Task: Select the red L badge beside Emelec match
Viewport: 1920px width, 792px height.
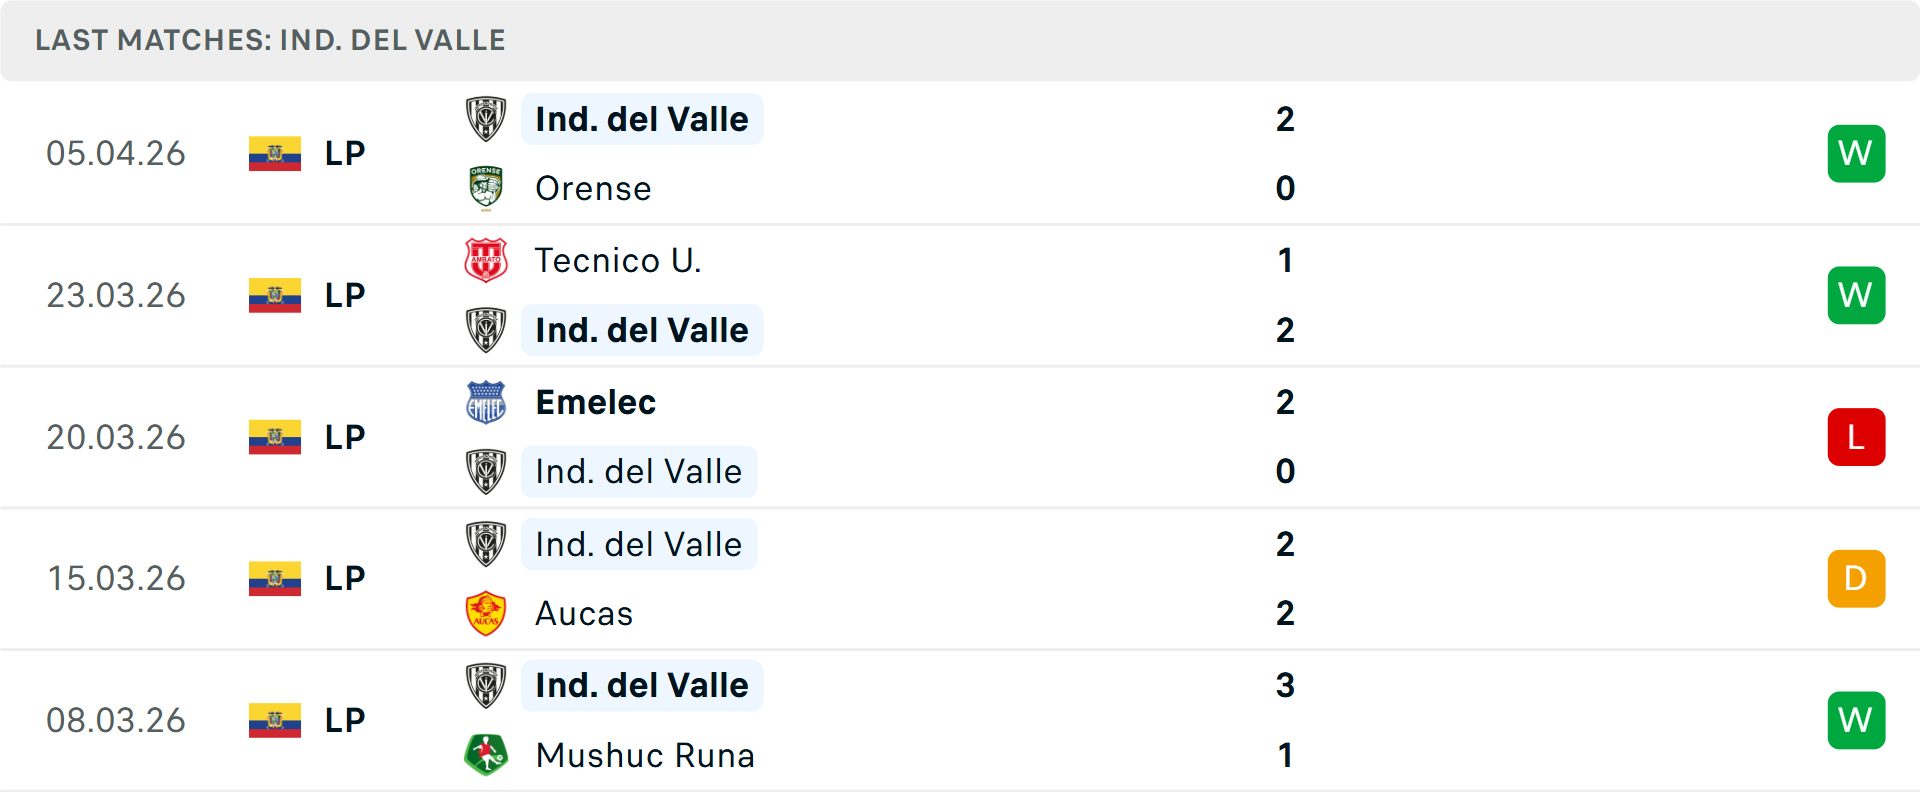Action: point(1856,436)
